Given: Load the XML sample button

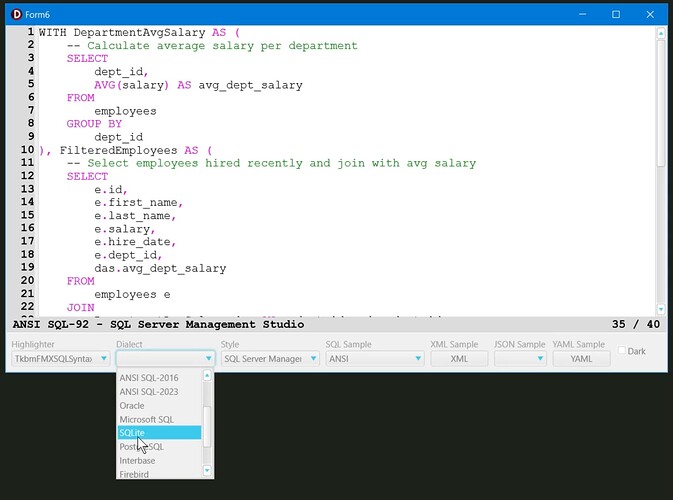Looking at the screenshot, I should click(x=459, y=358).
